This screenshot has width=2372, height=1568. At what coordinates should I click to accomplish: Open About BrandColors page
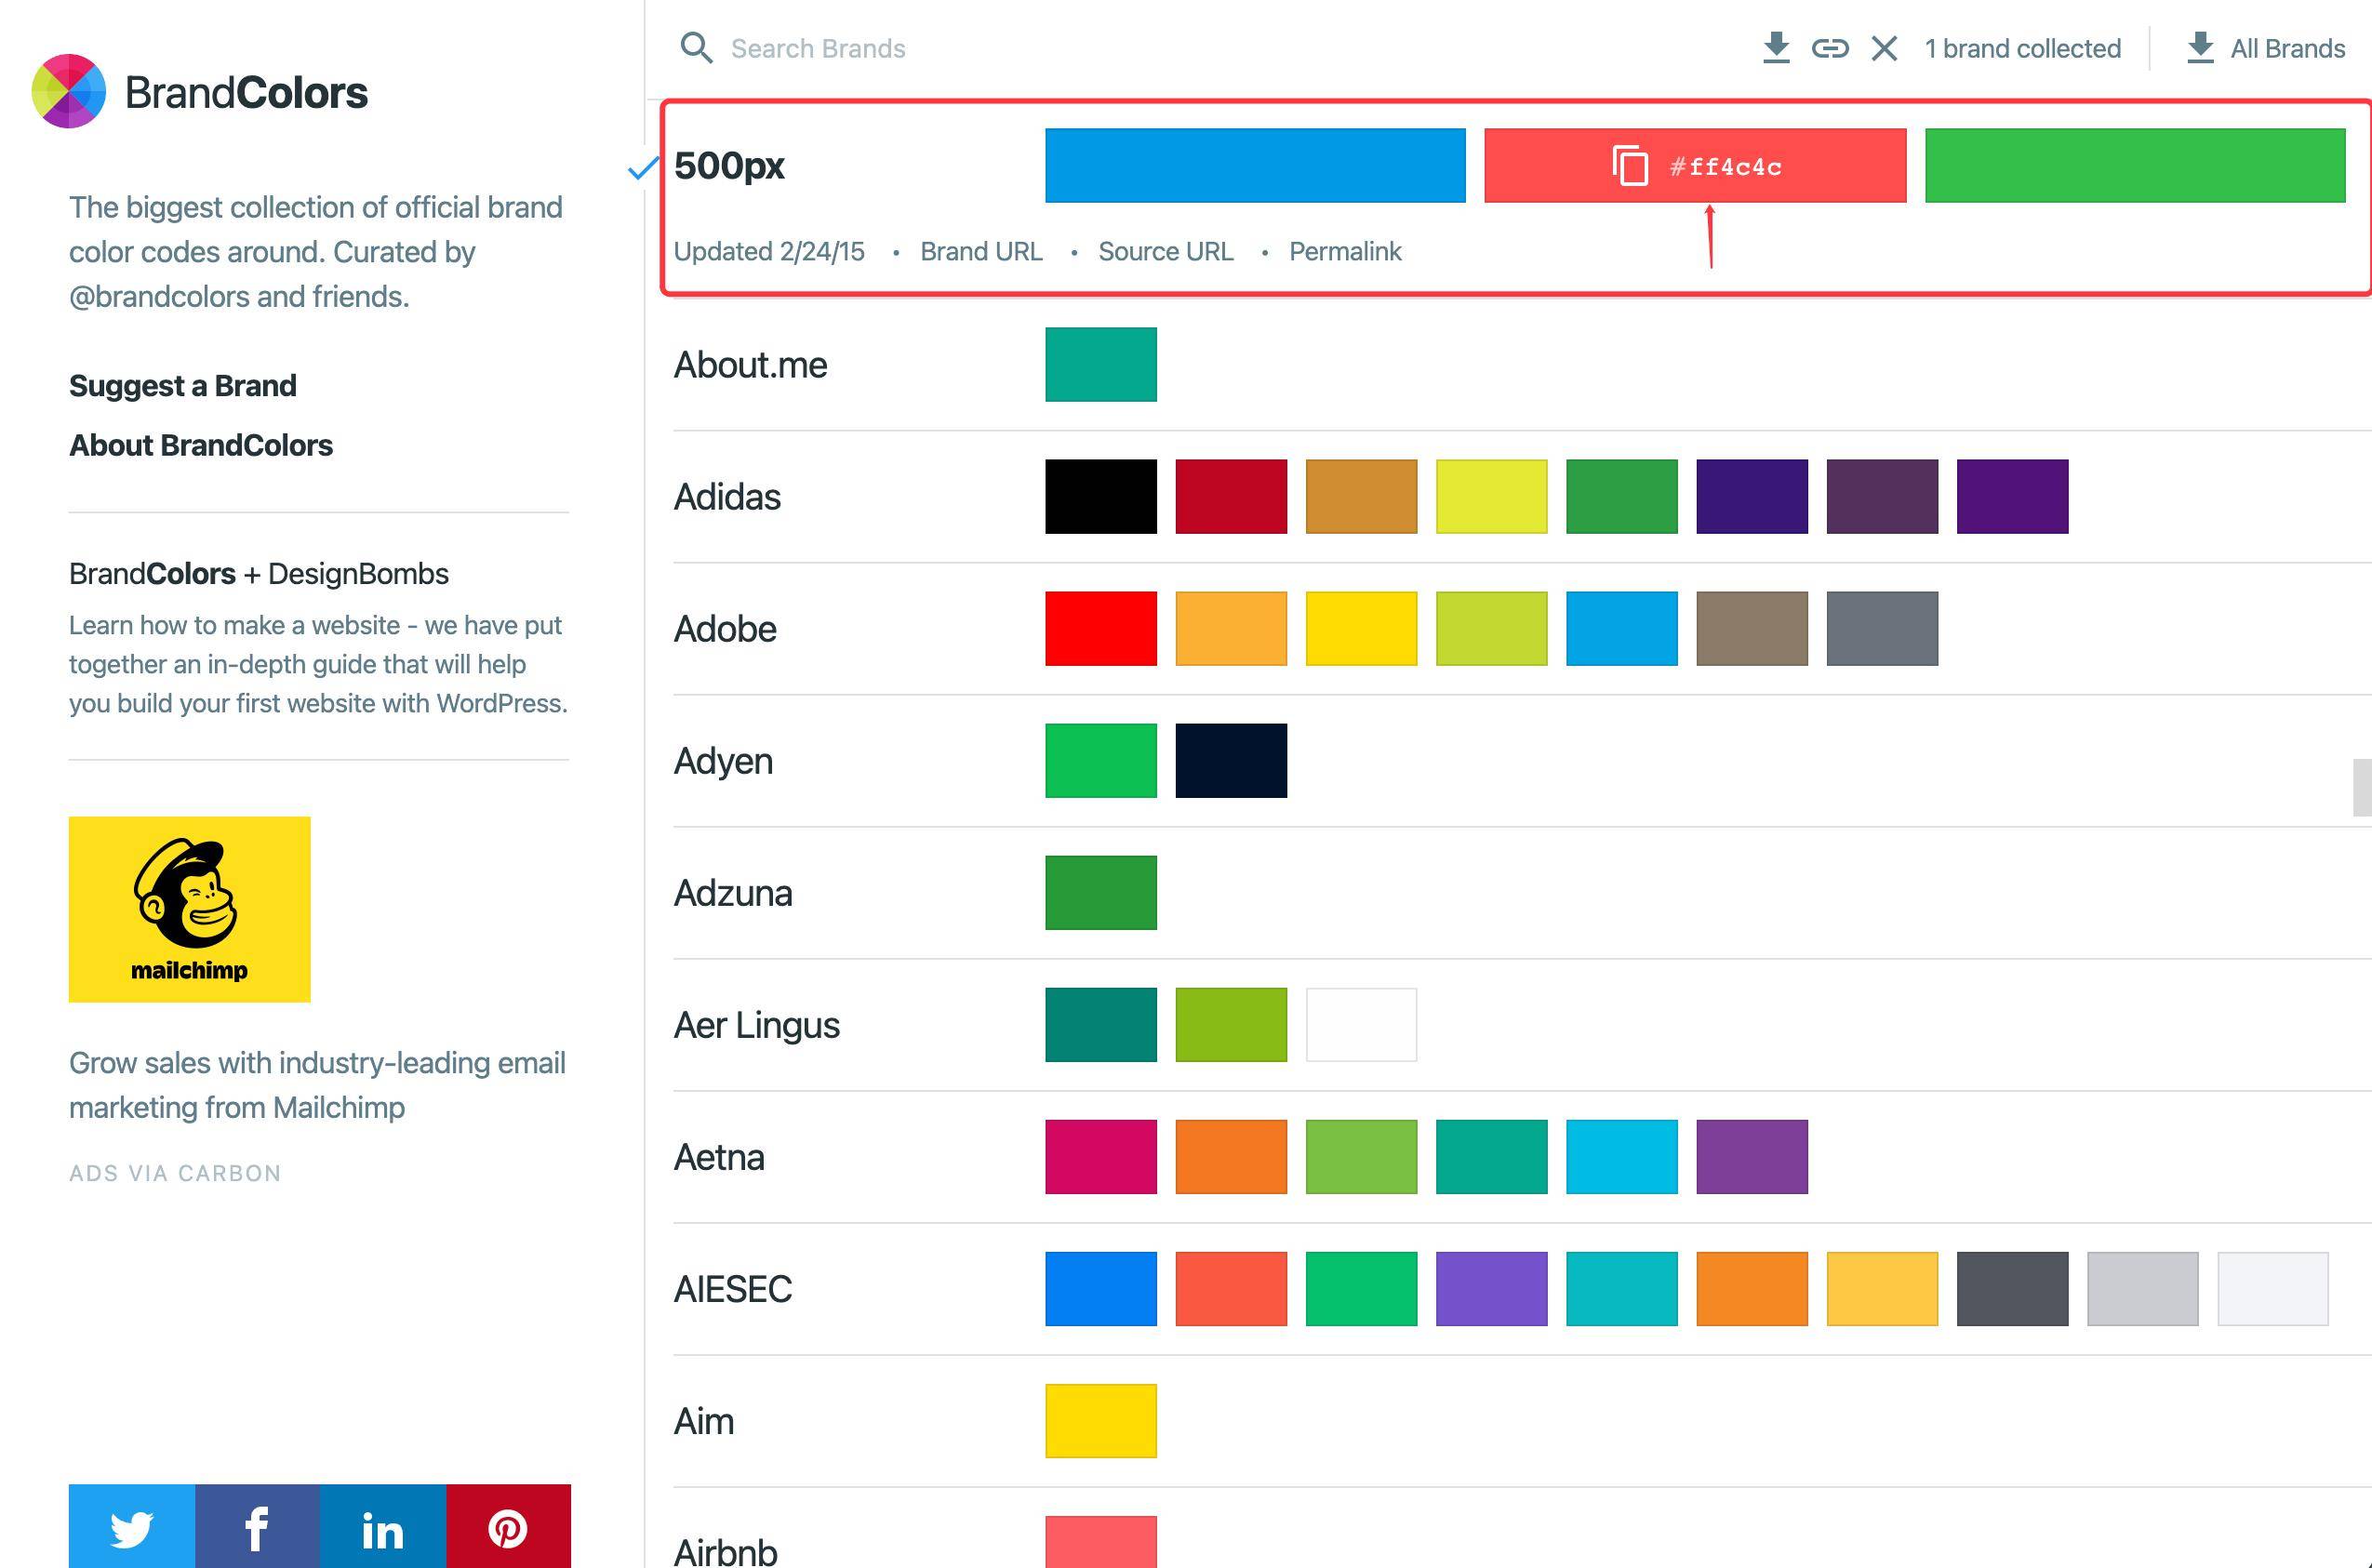pyautogui.click(x=201, y=445)
